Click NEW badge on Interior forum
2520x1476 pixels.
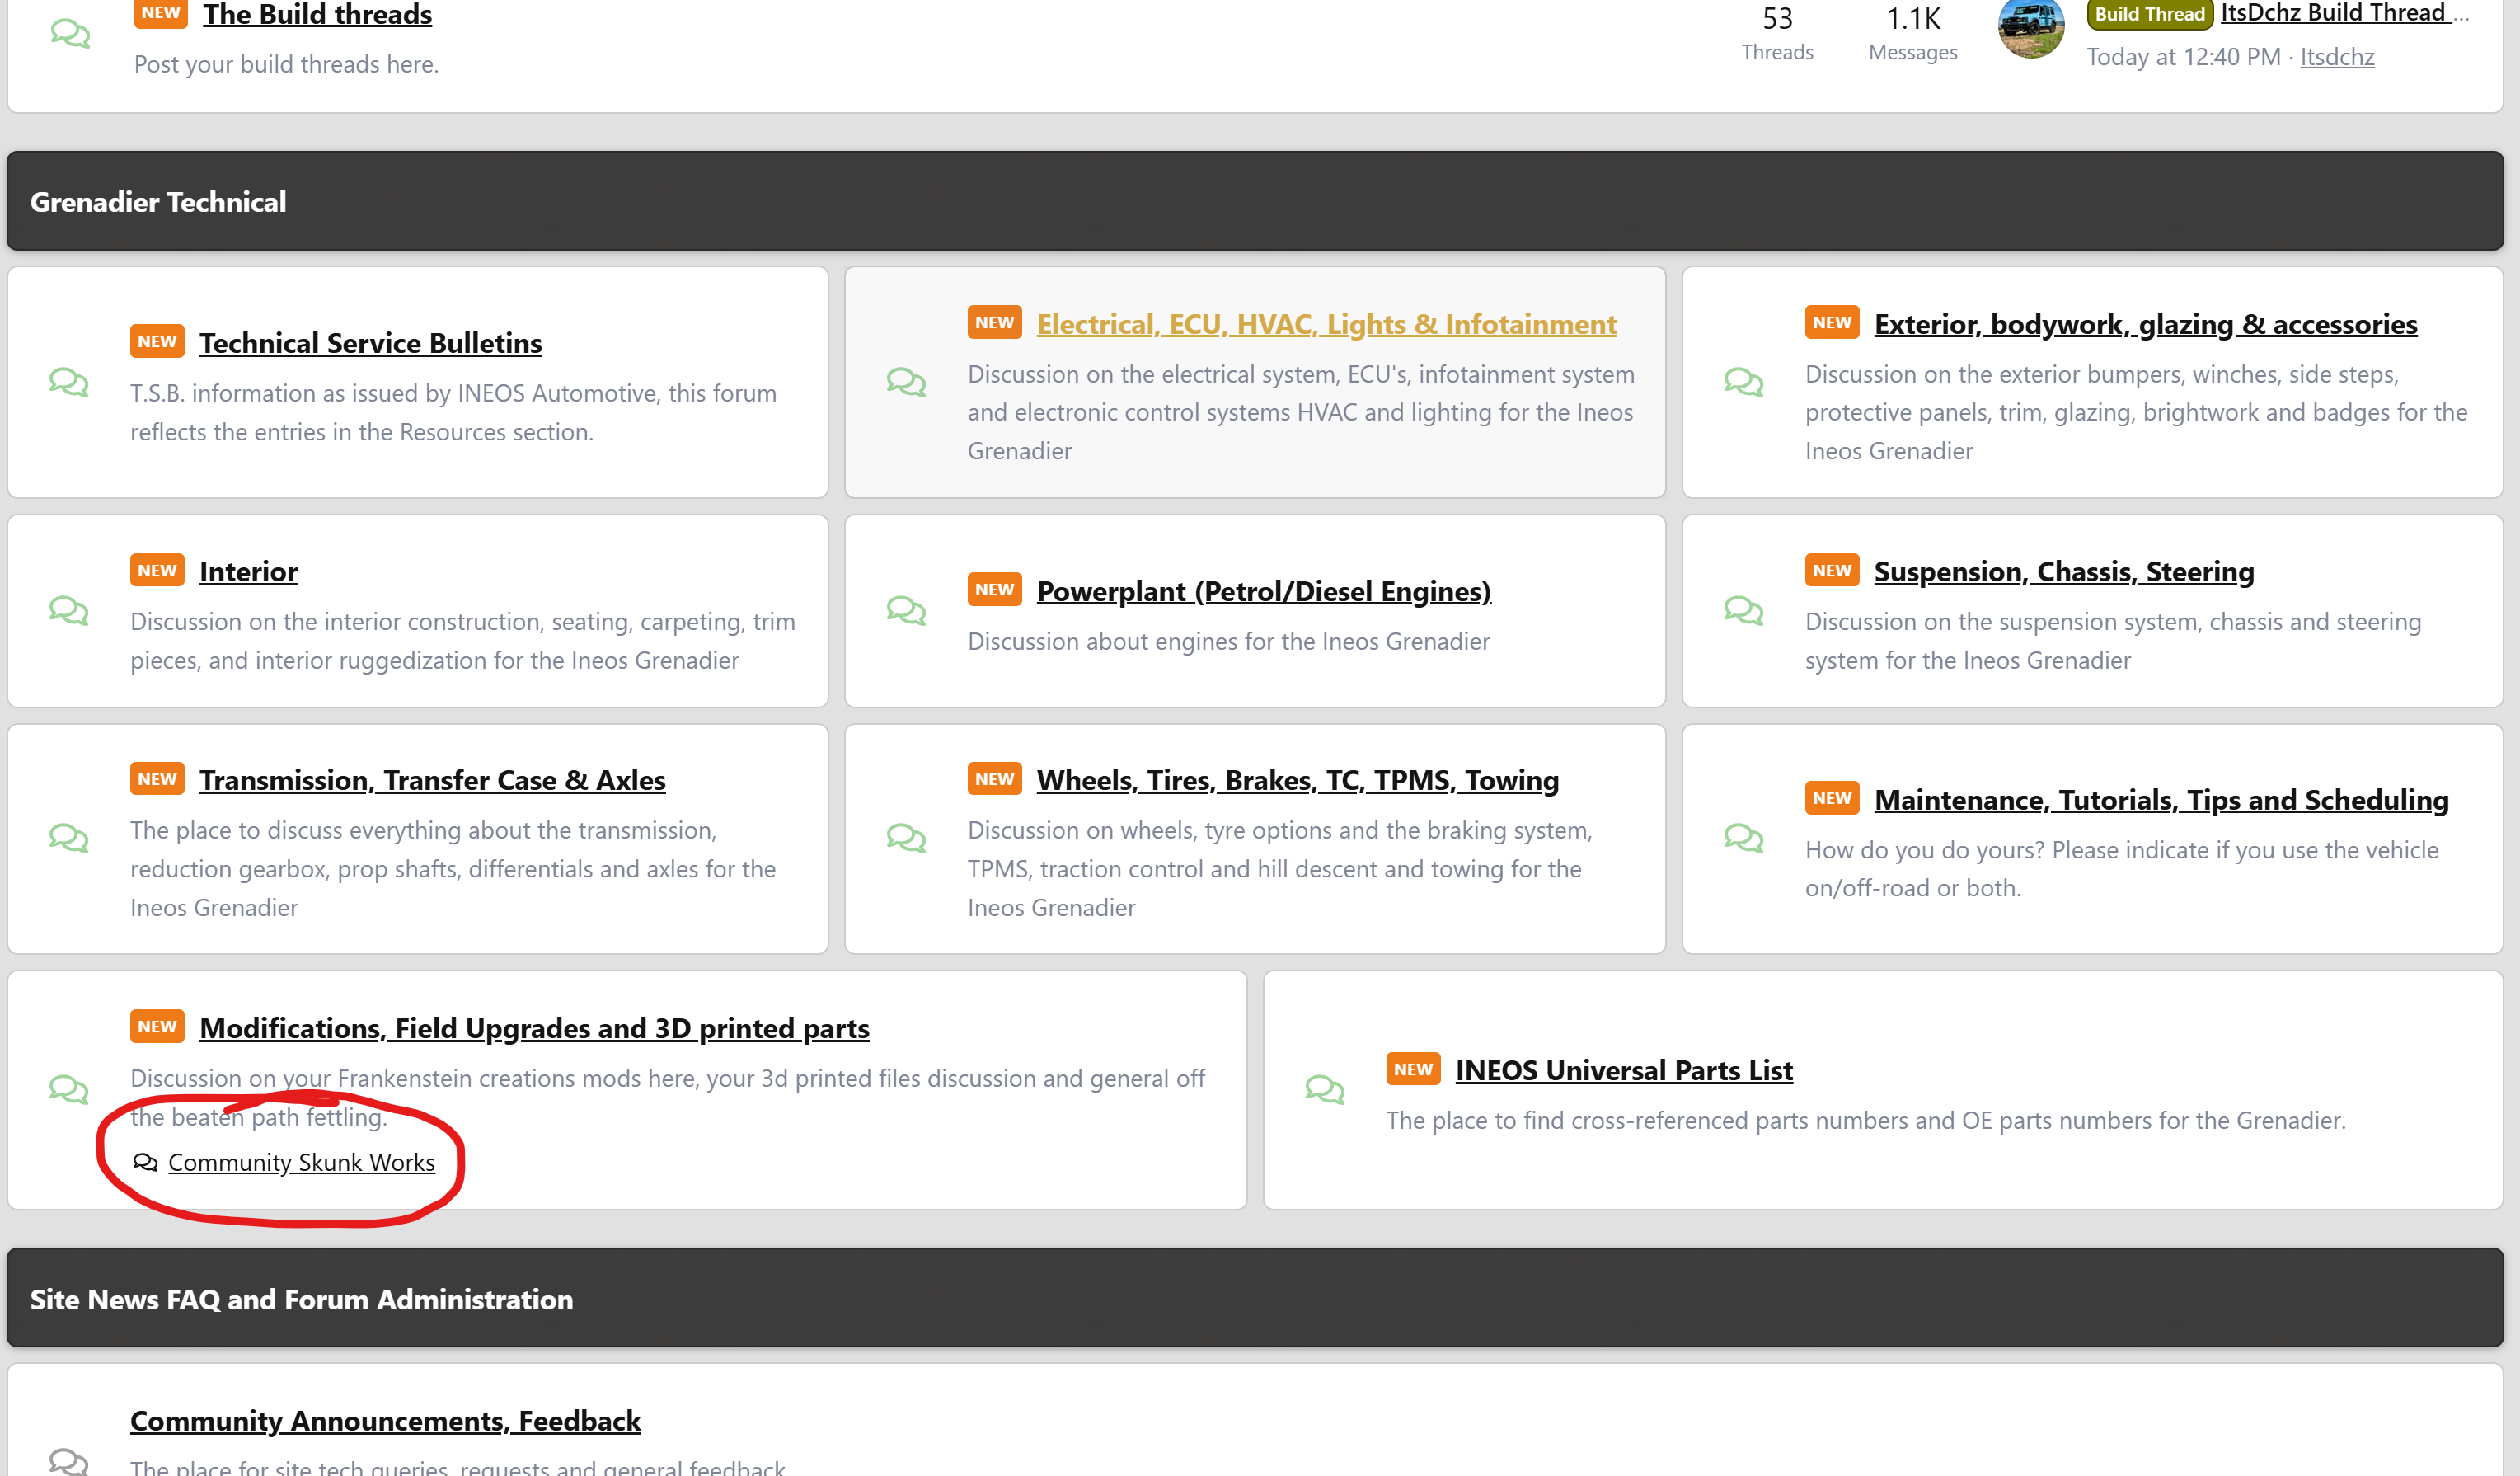click(157, 570)
